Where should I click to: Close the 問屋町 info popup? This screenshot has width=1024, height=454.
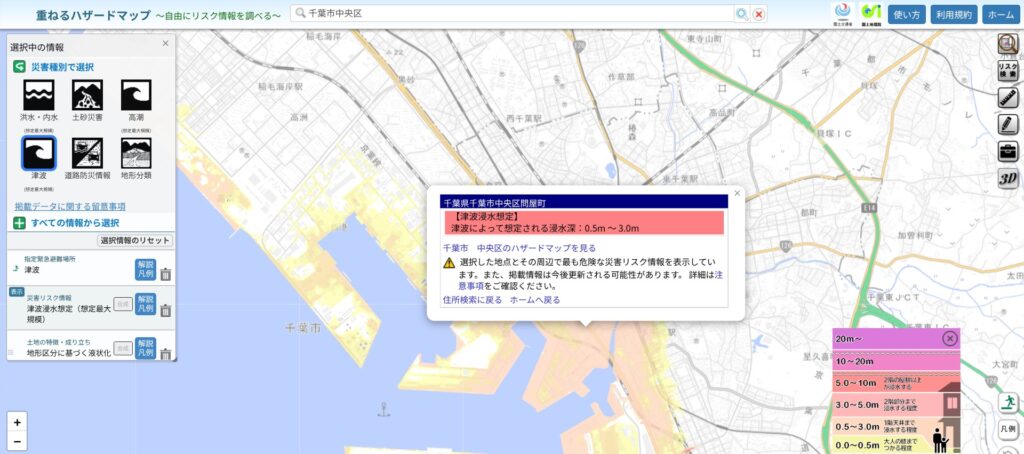pyautogui.click(x=737, y=193)
